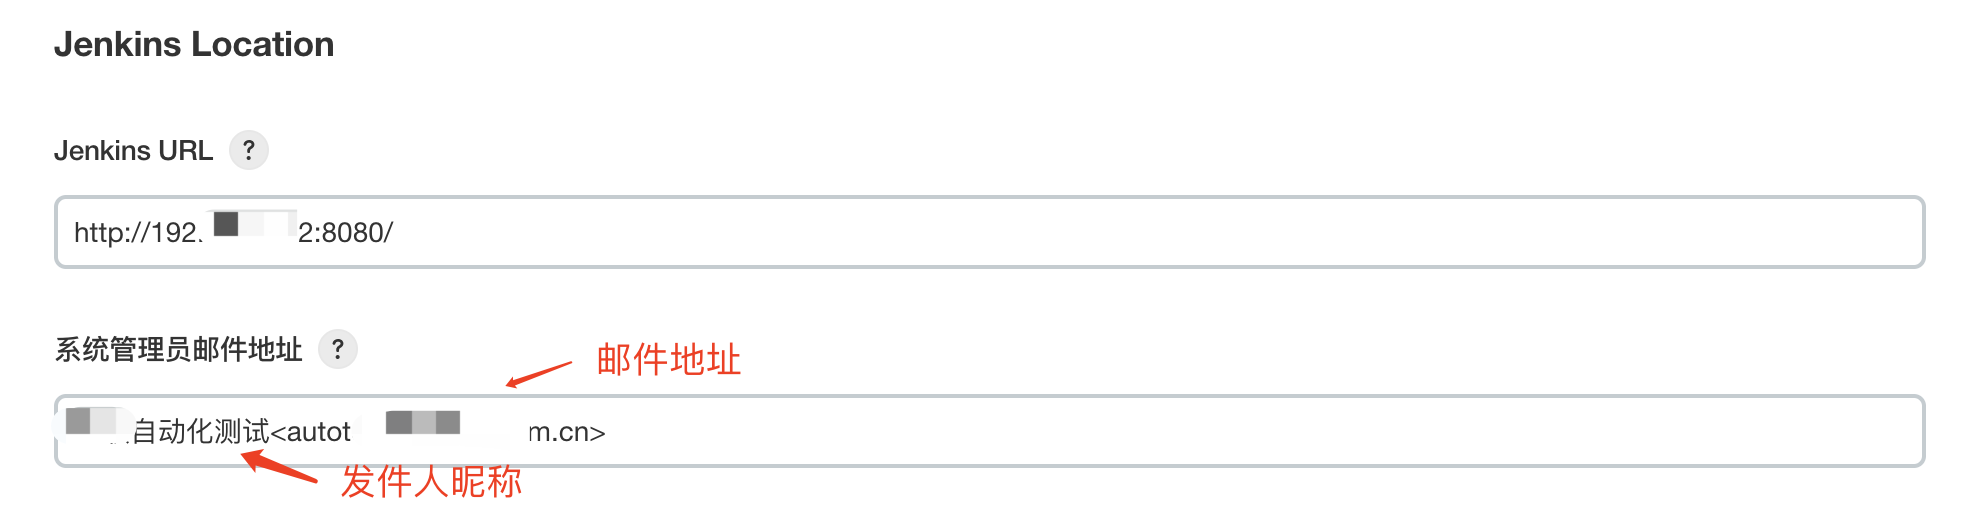Place cursor after m.cn> in email field
This screenshot has height=520, width=1974.
tap(607, 431)
